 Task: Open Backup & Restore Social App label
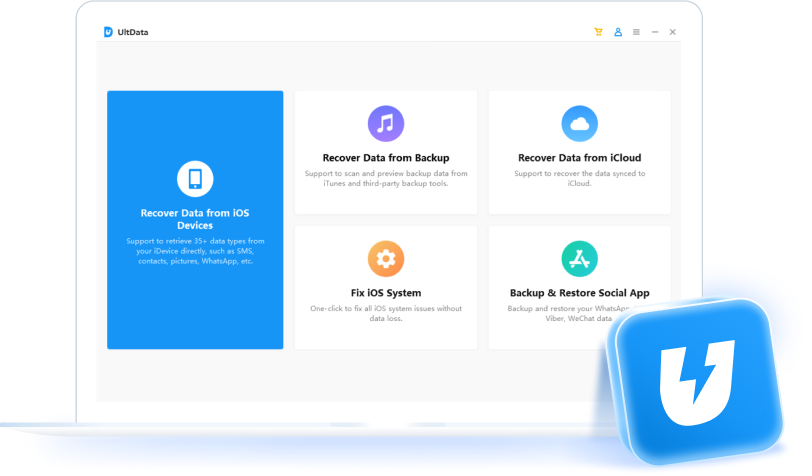[x=579, y=293]
